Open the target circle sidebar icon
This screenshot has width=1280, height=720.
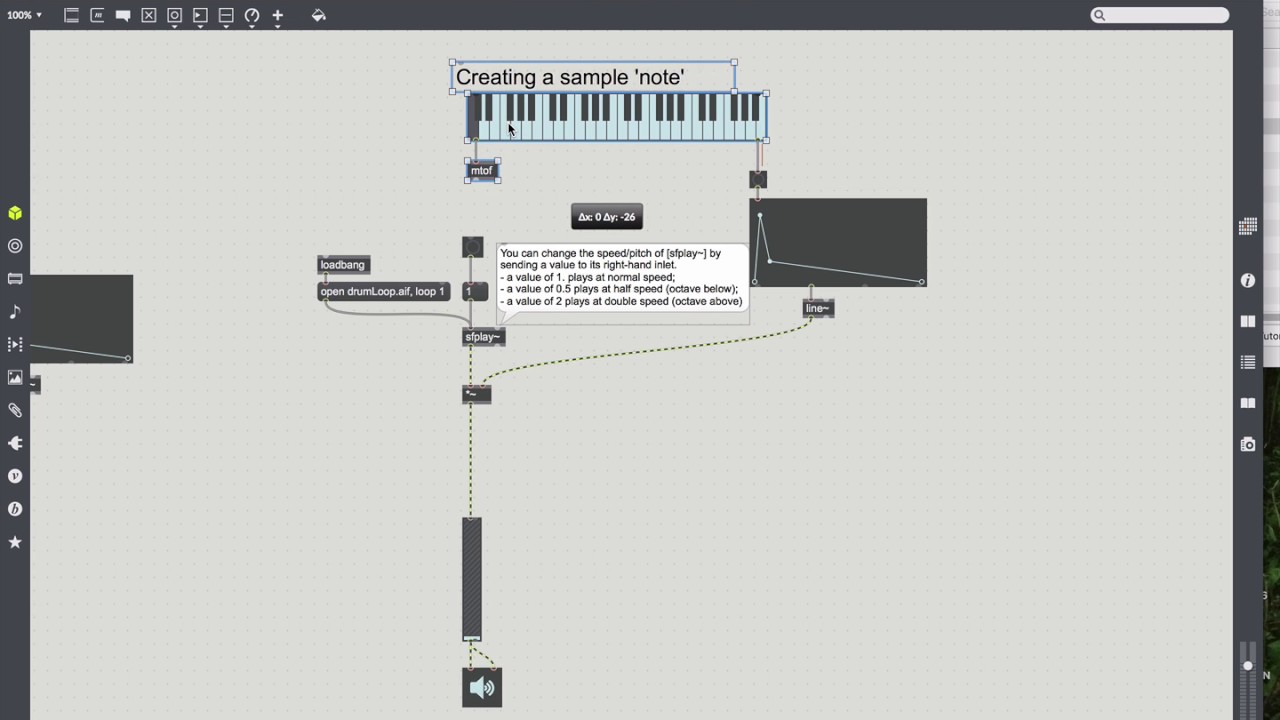[x=15, y=246]
